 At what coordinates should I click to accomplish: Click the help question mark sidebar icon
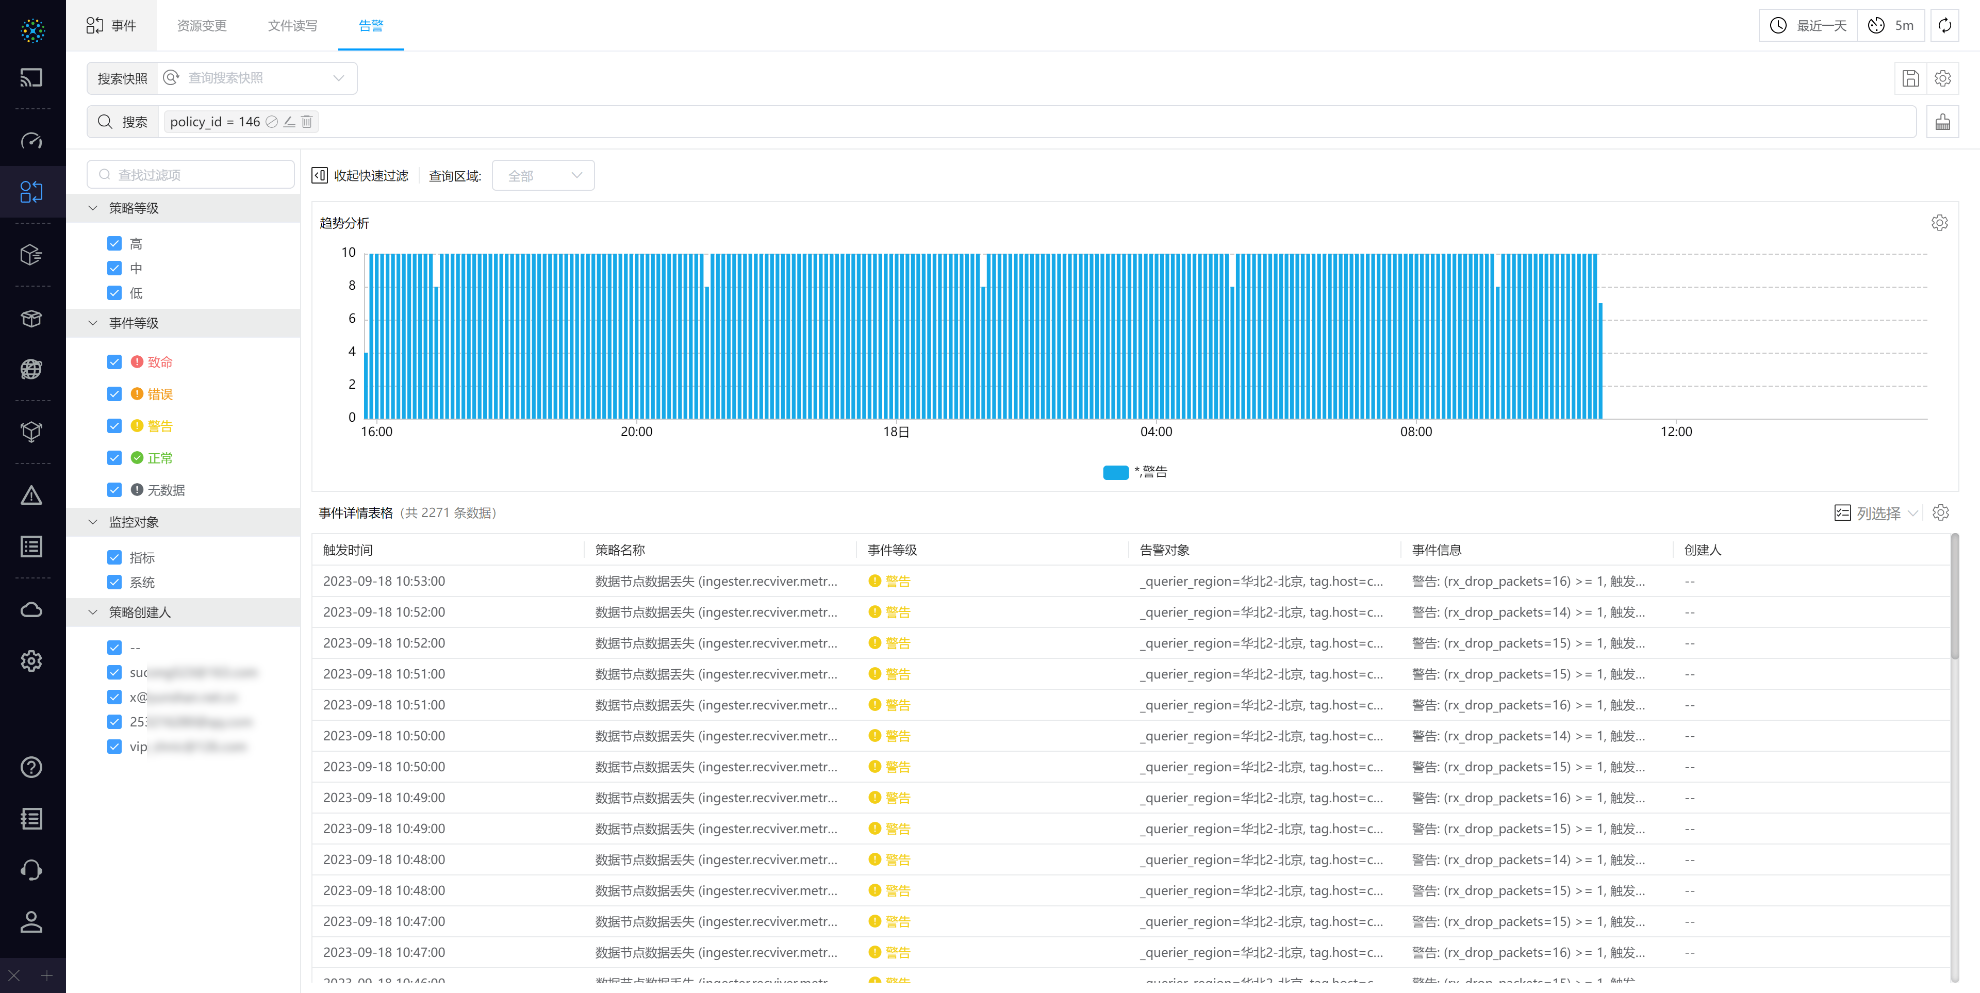pyautogui.click(x=32, y=767)
